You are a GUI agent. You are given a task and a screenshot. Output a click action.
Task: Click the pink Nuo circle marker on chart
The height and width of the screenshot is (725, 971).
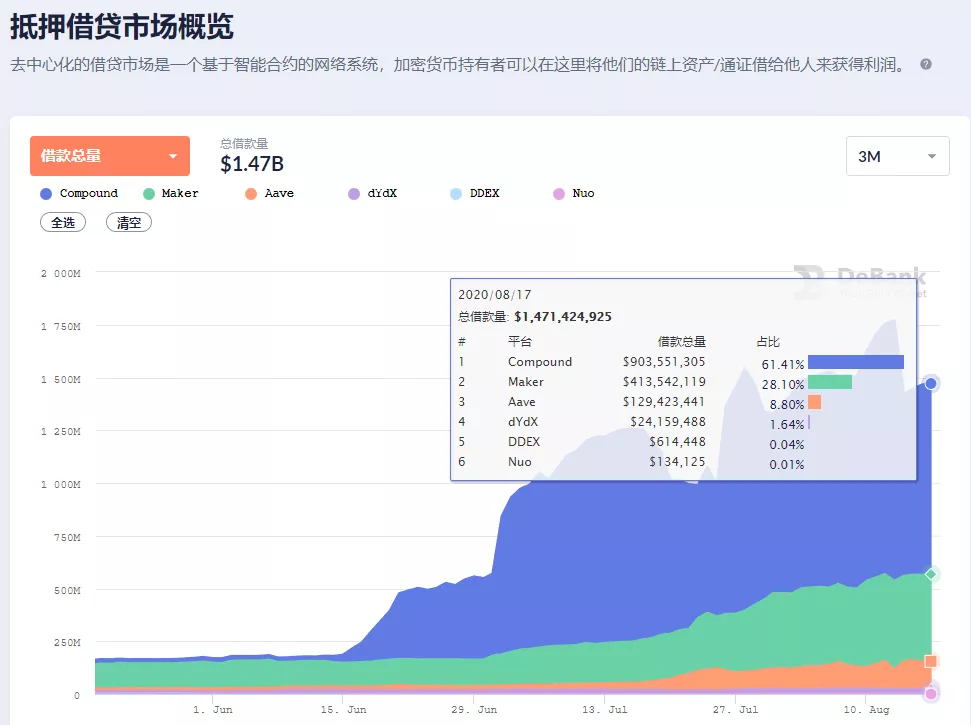(931, 694)
